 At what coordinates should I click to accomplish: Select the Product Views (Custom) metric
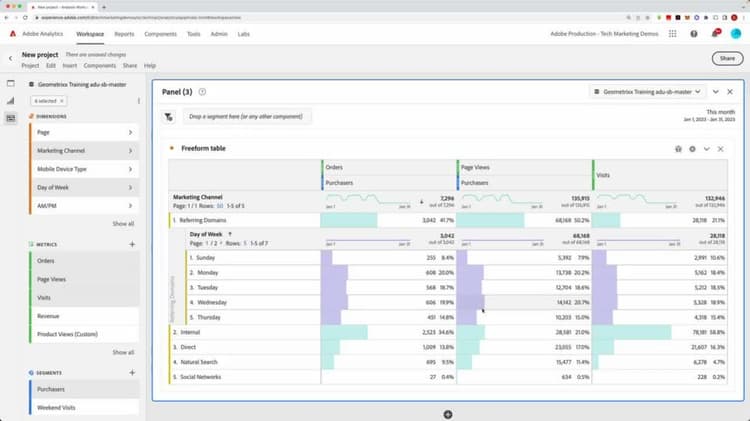[x=85, y=334]
